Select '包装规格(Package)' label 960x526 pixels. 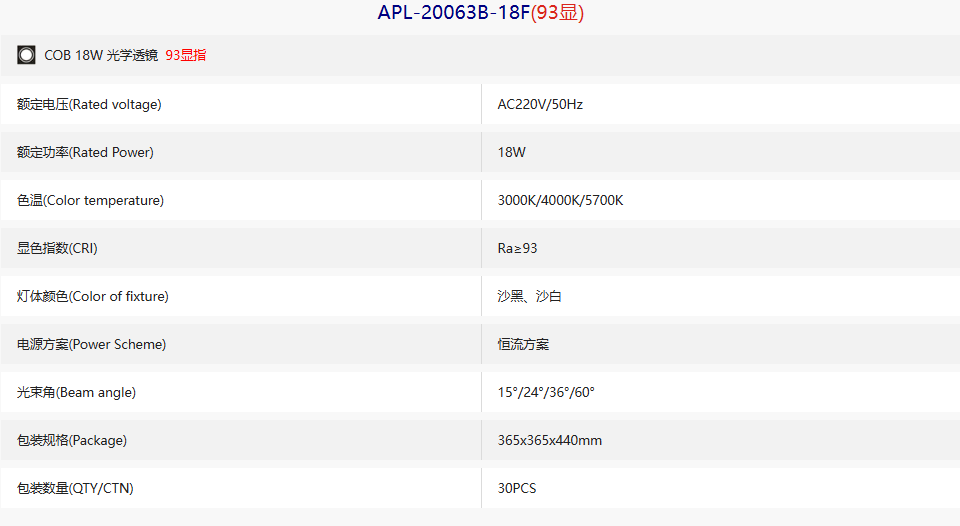72,440
